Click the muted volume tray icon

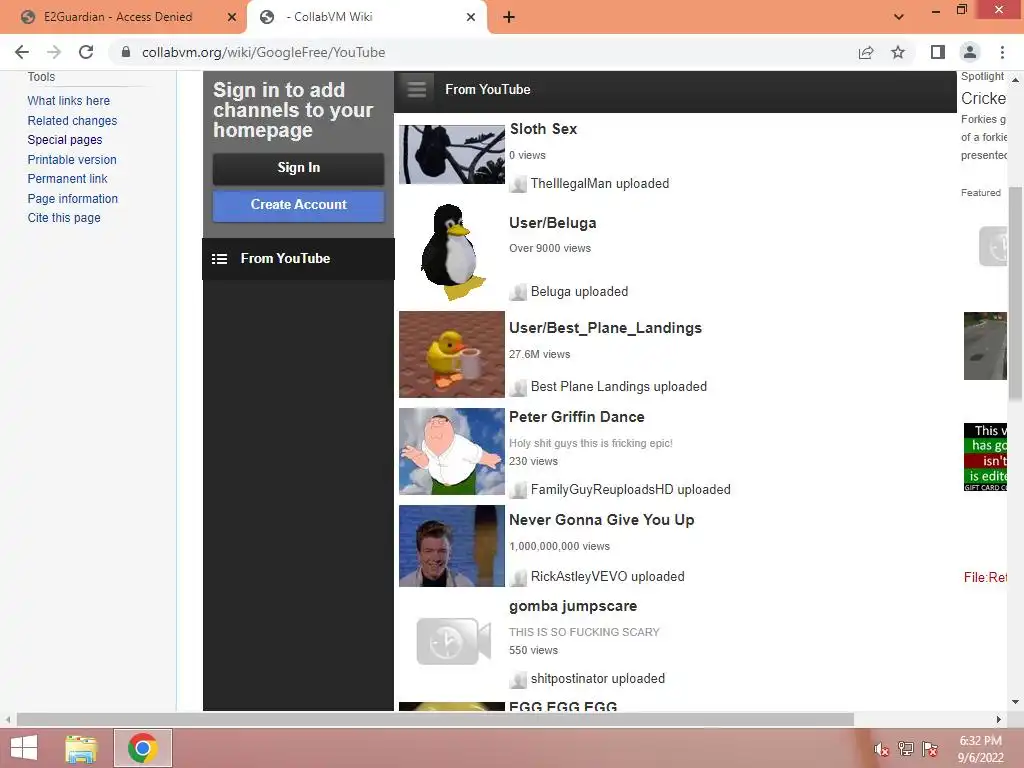click(x=881, y=749)
